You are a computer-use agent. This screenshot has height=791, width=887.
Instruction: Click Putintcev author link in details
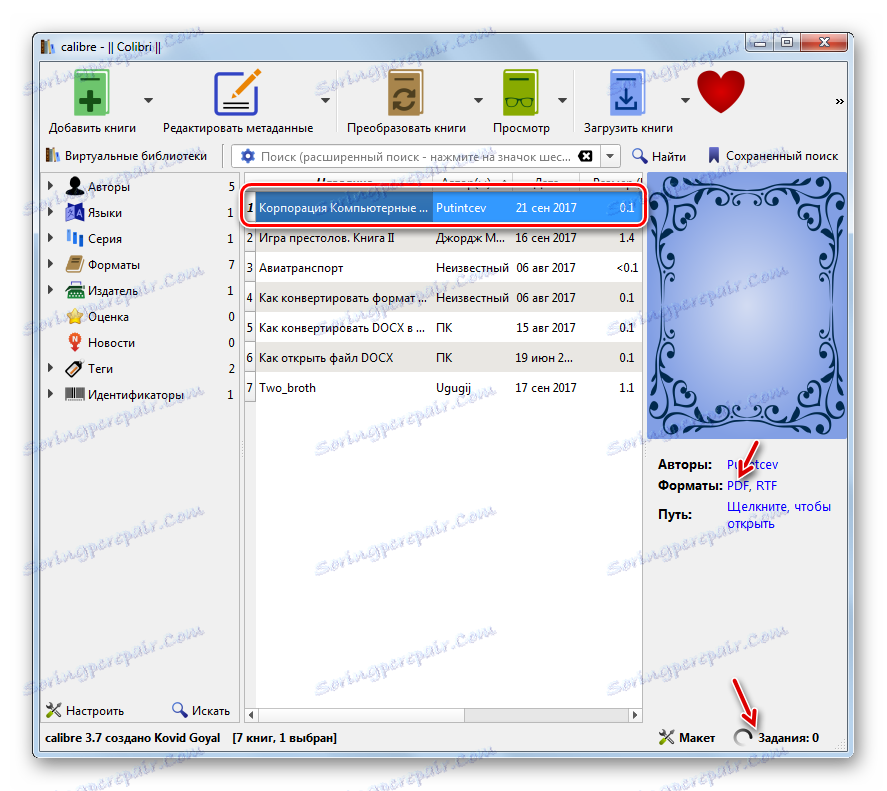752,465
